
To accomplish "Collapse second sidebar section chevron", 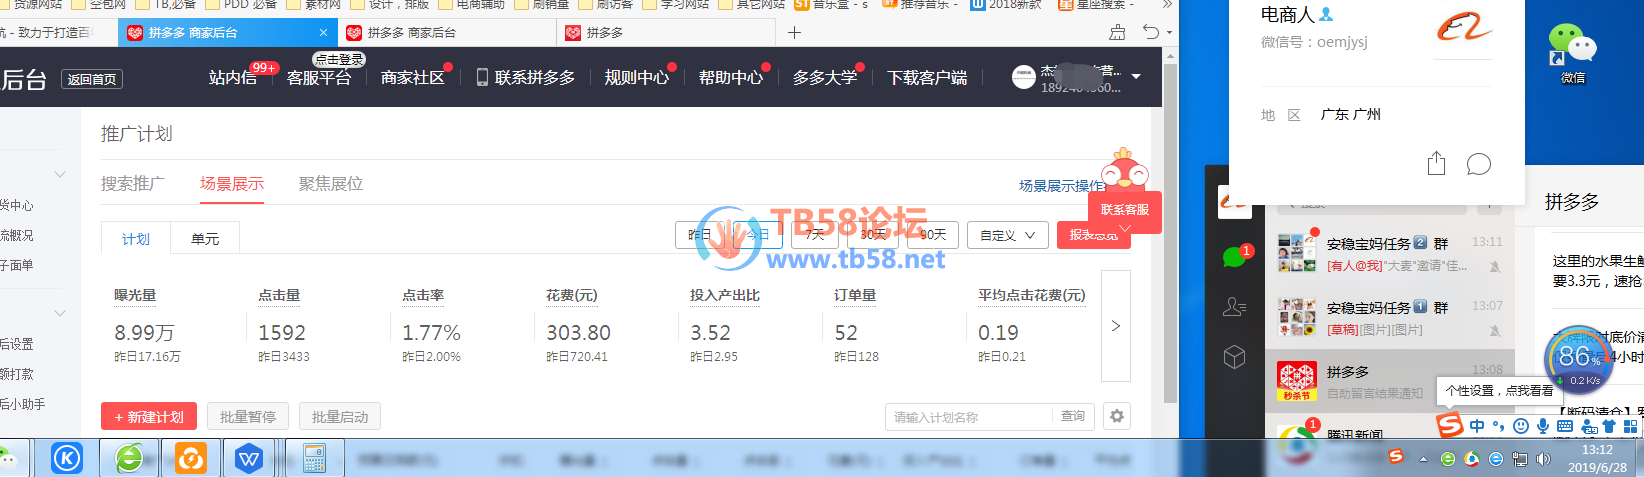I will (60, 313).
